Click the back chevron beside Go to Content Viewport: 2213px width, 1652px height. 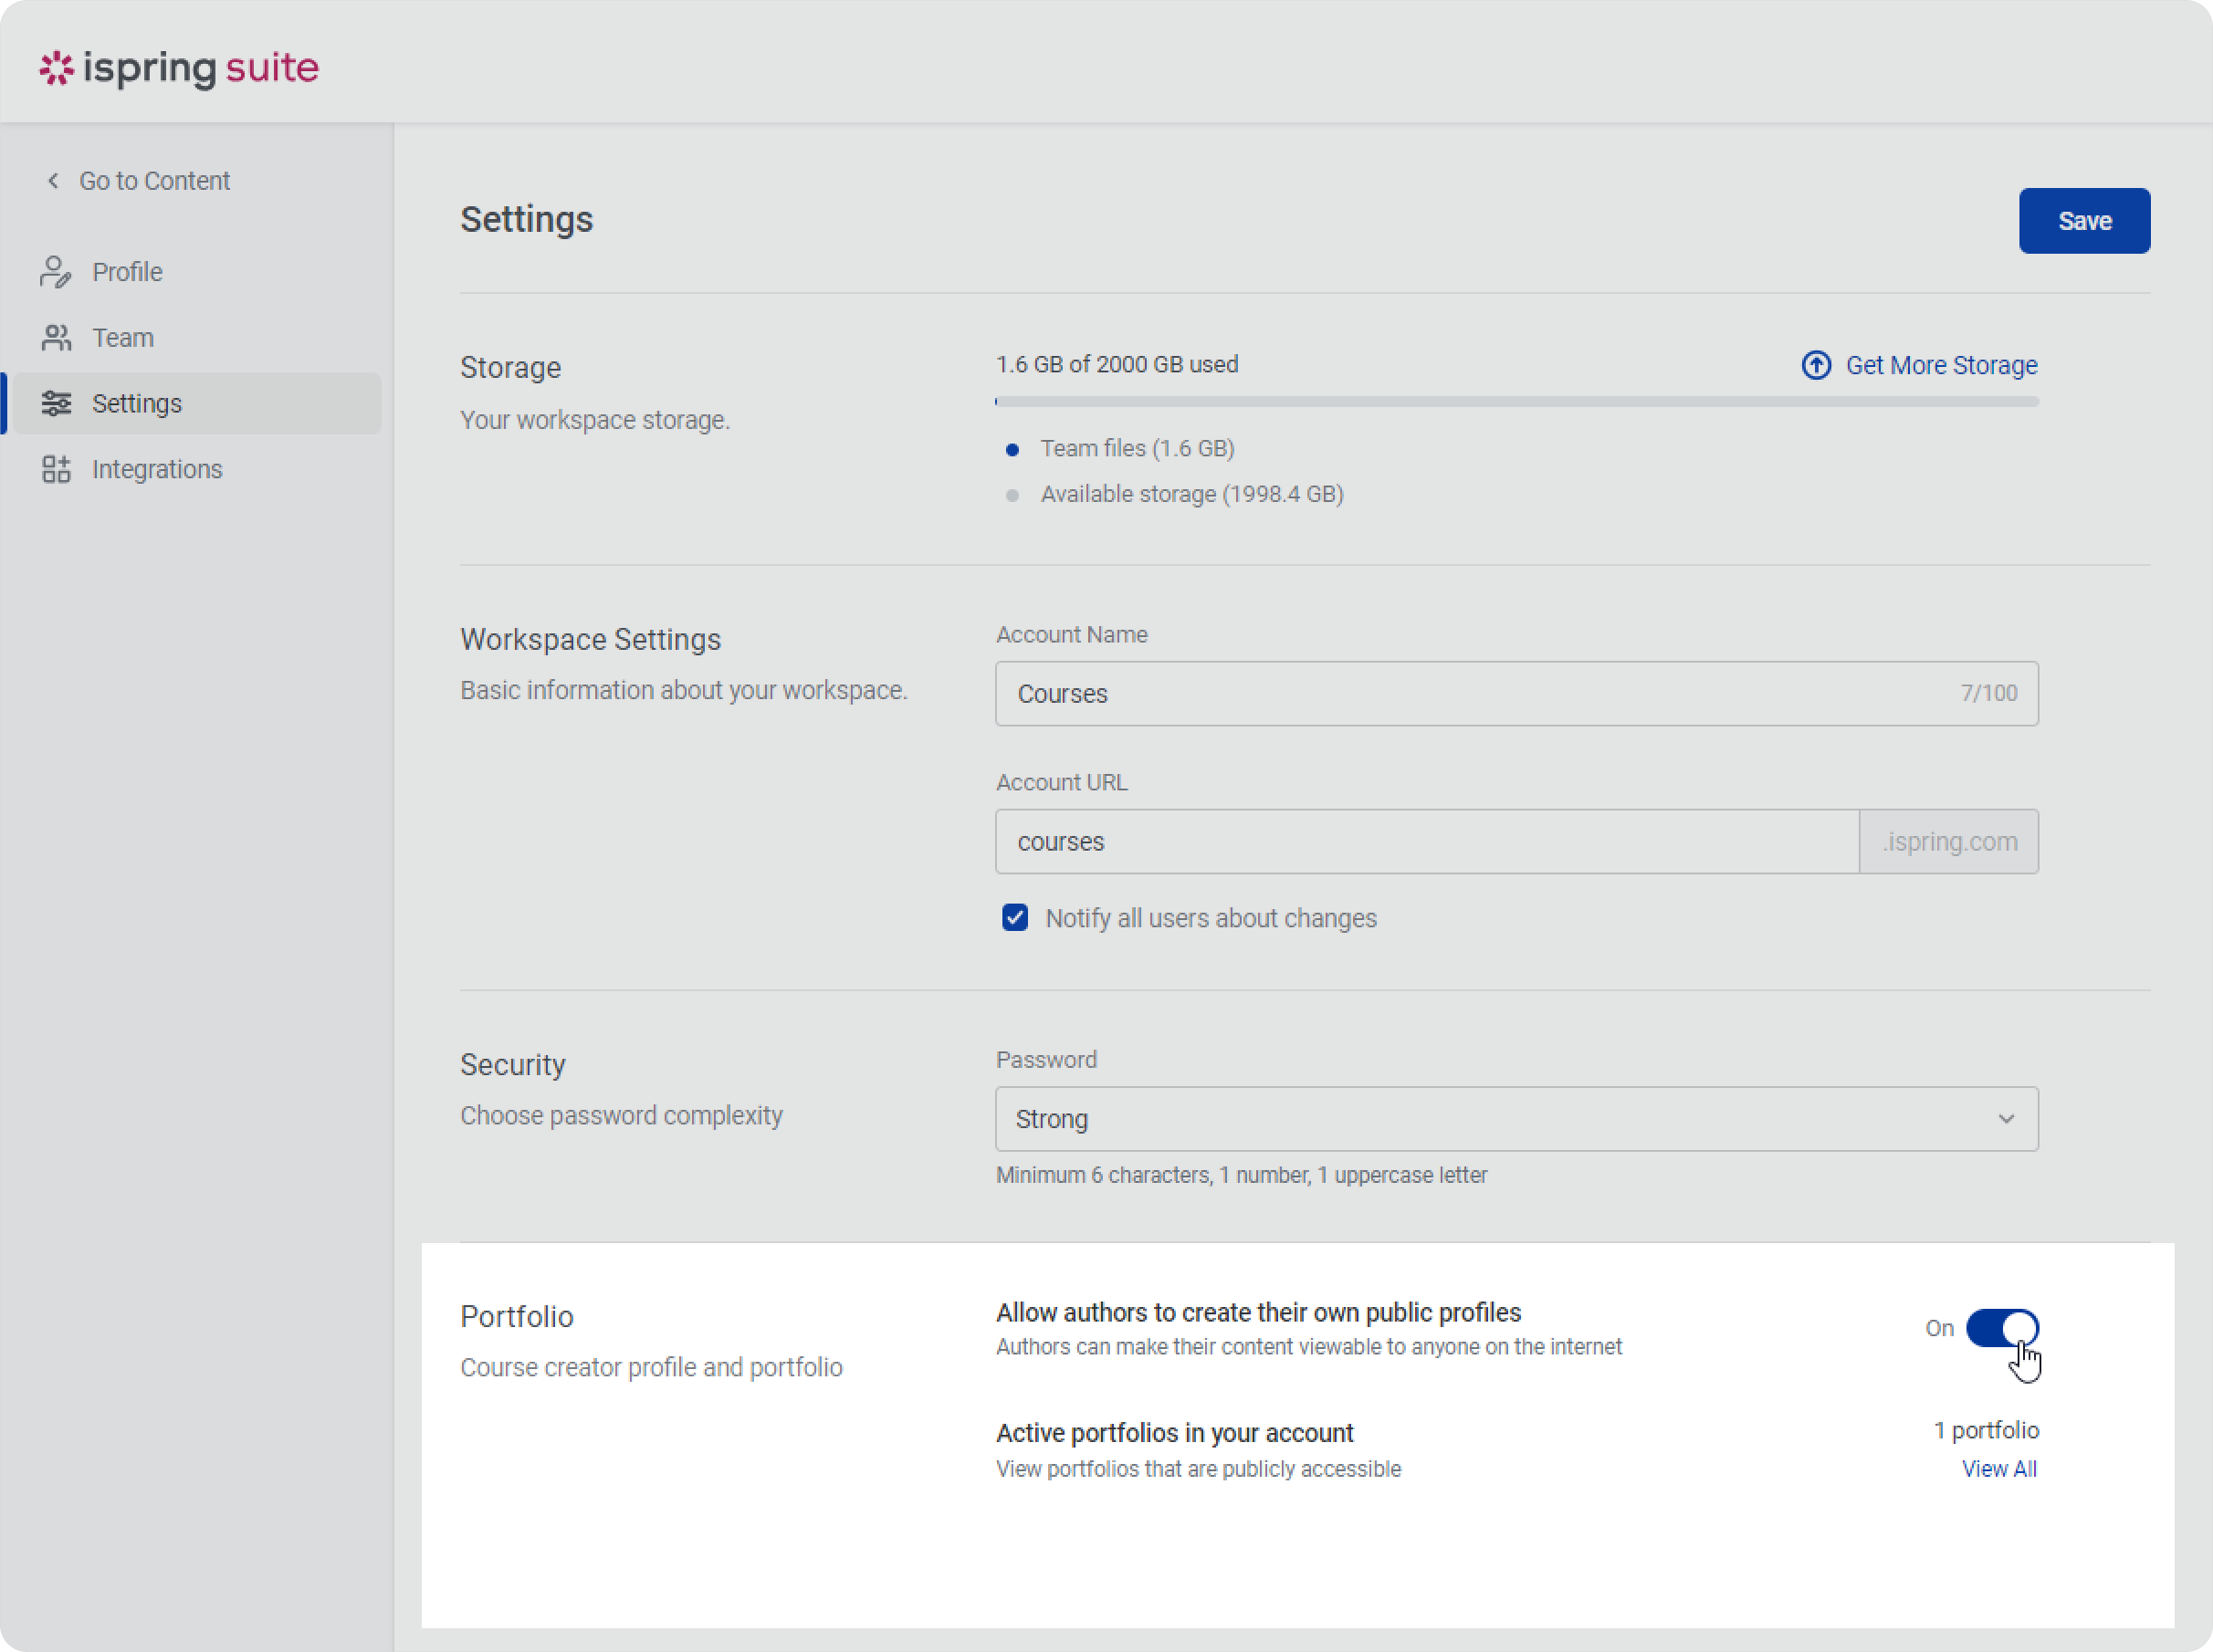pos(53,180)
